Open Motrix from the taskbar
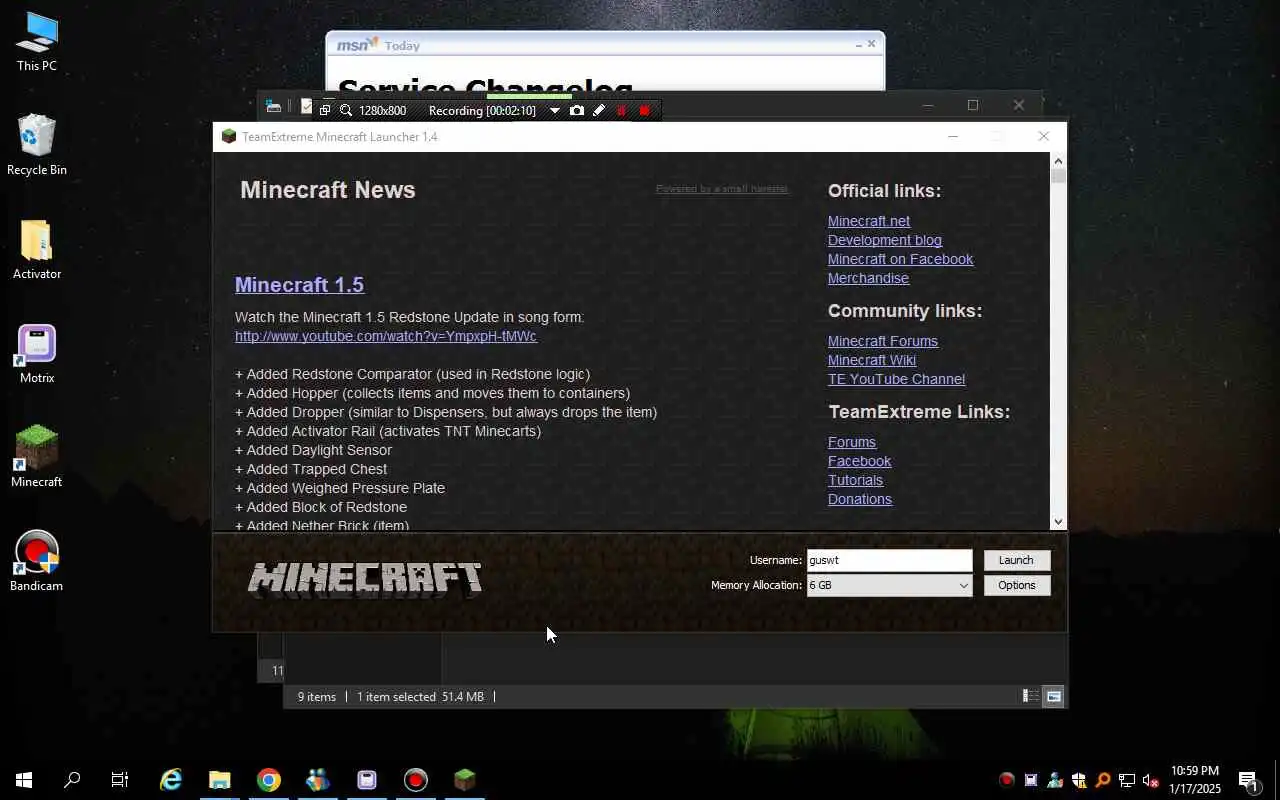The image size is (1280, 800). (x=367, y=780)
